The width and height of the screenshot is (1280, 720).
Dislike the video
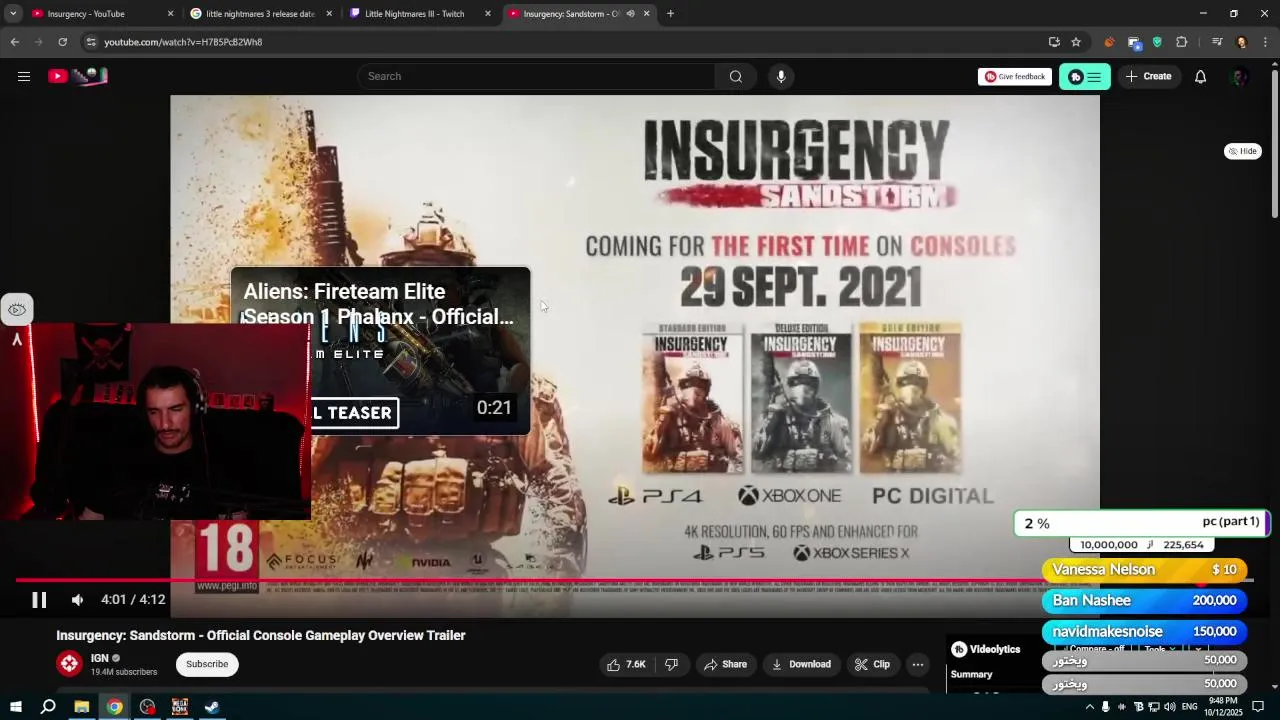[x=672, y=664]
